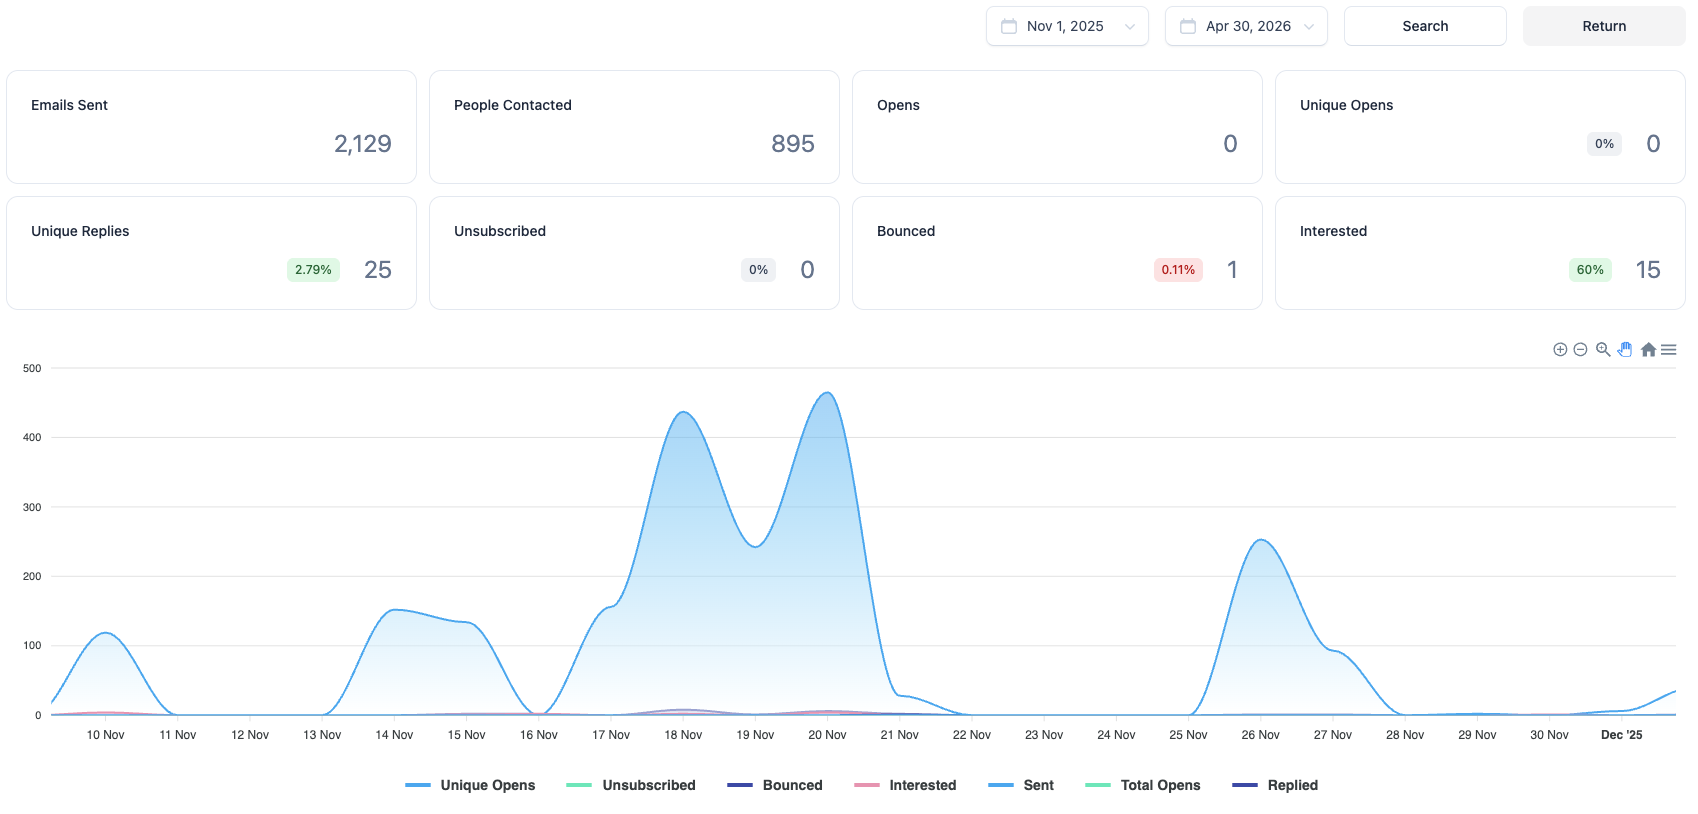Toggle Unsubscribed series in legend
The image size is (1698, 814).
(631, 785)
